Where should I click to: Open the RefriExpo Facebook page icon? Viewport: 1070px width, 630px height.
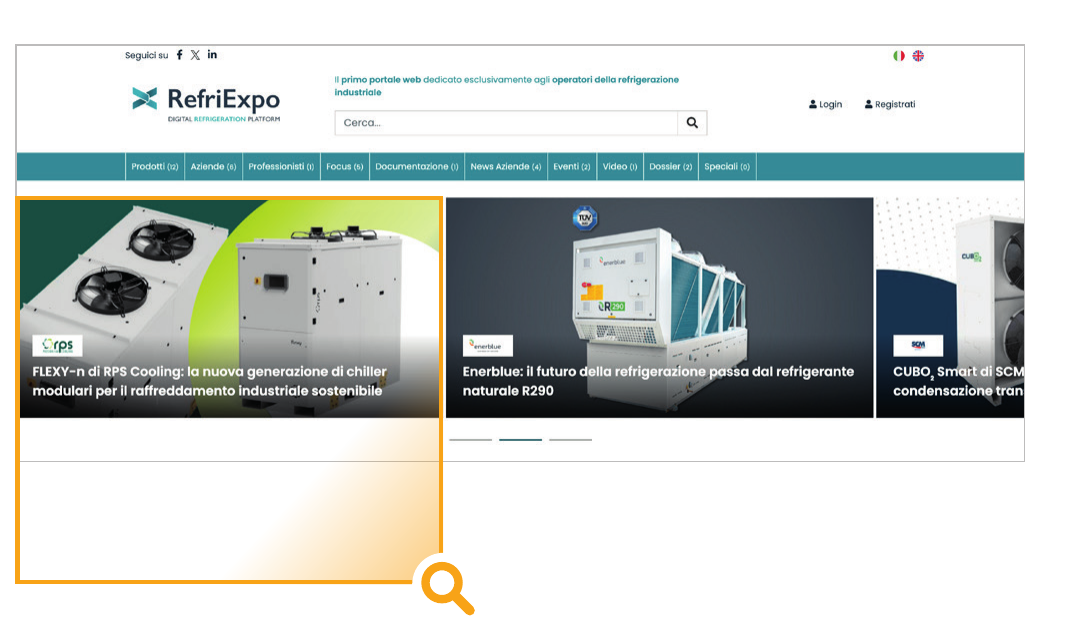[179, 55]
